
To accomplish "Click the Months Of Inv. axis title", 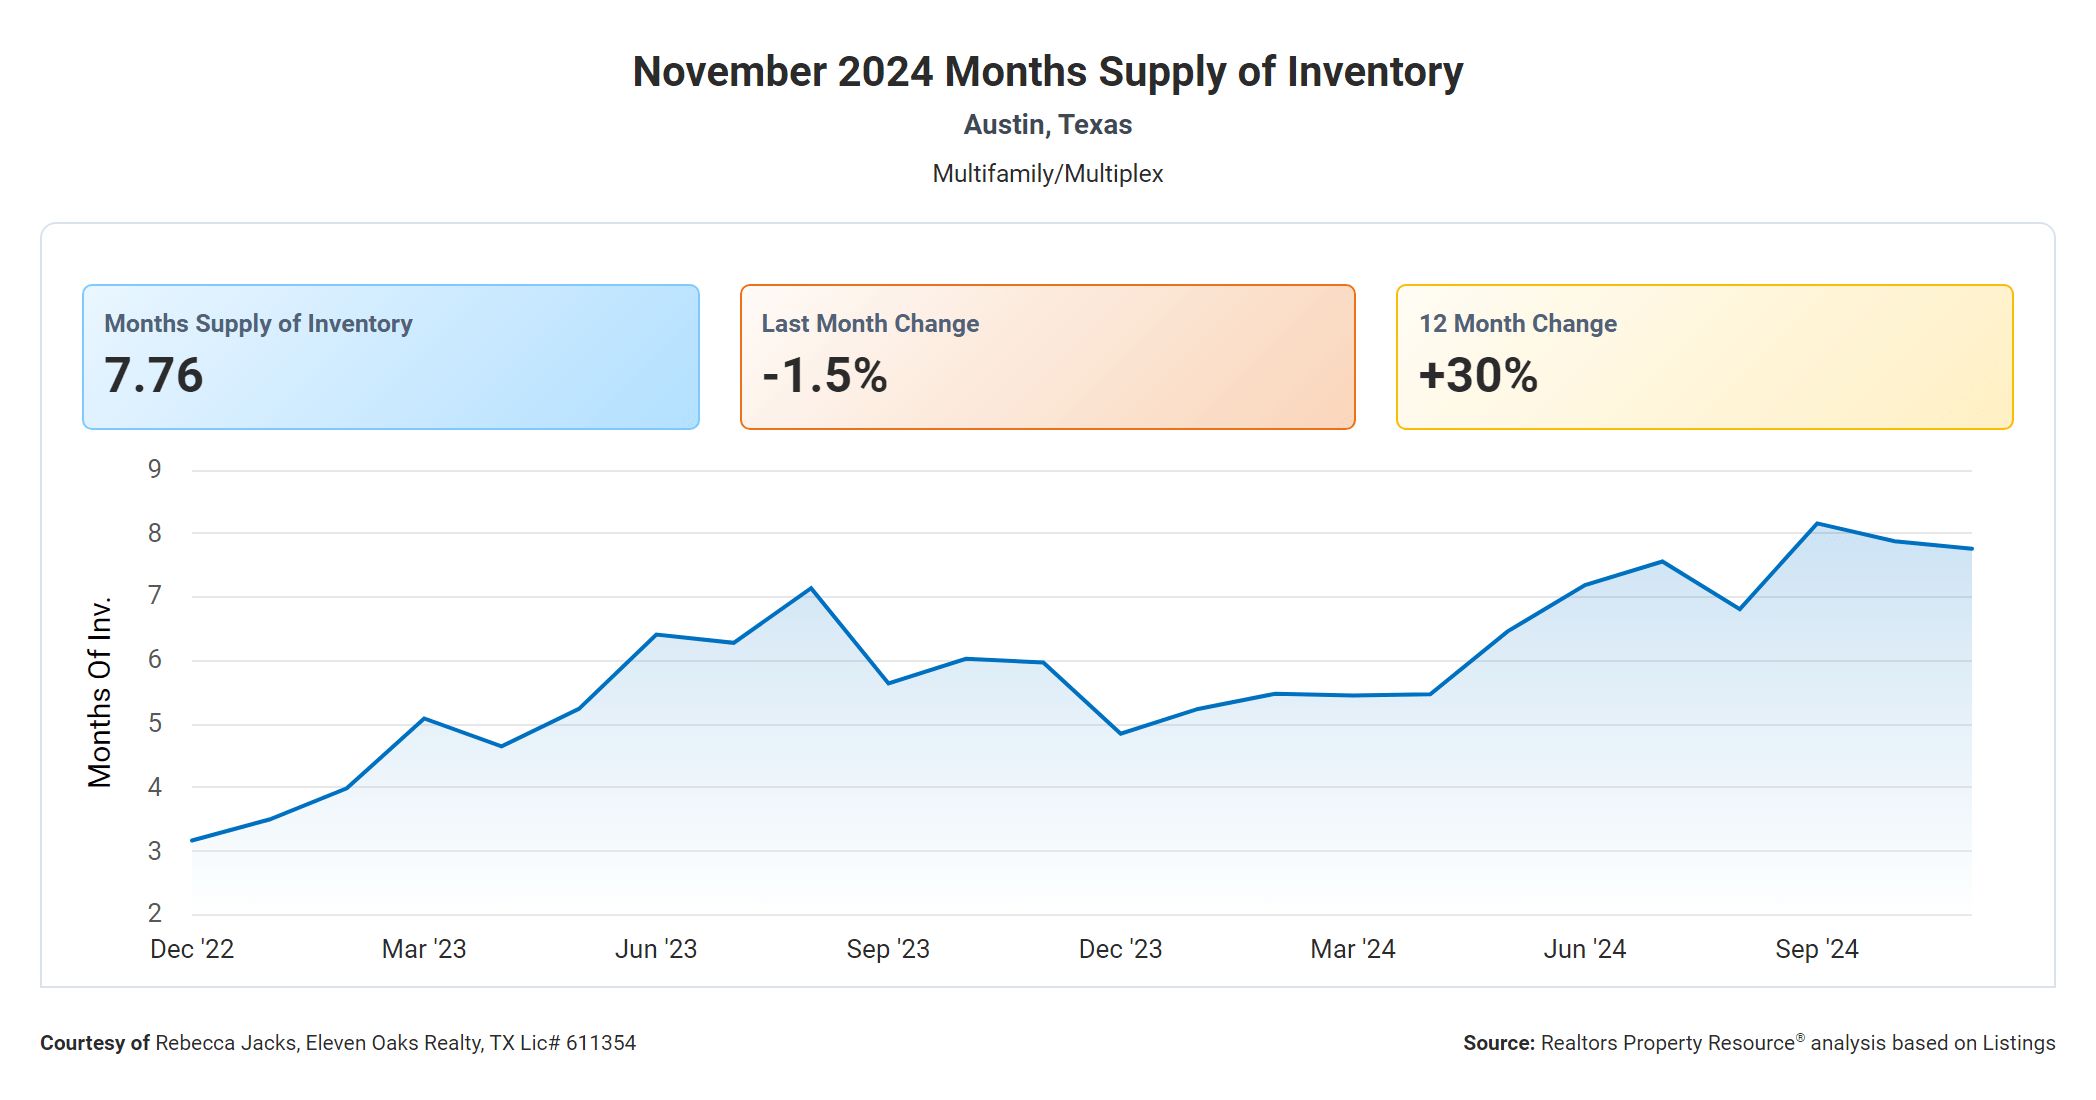I will [100, 692].
